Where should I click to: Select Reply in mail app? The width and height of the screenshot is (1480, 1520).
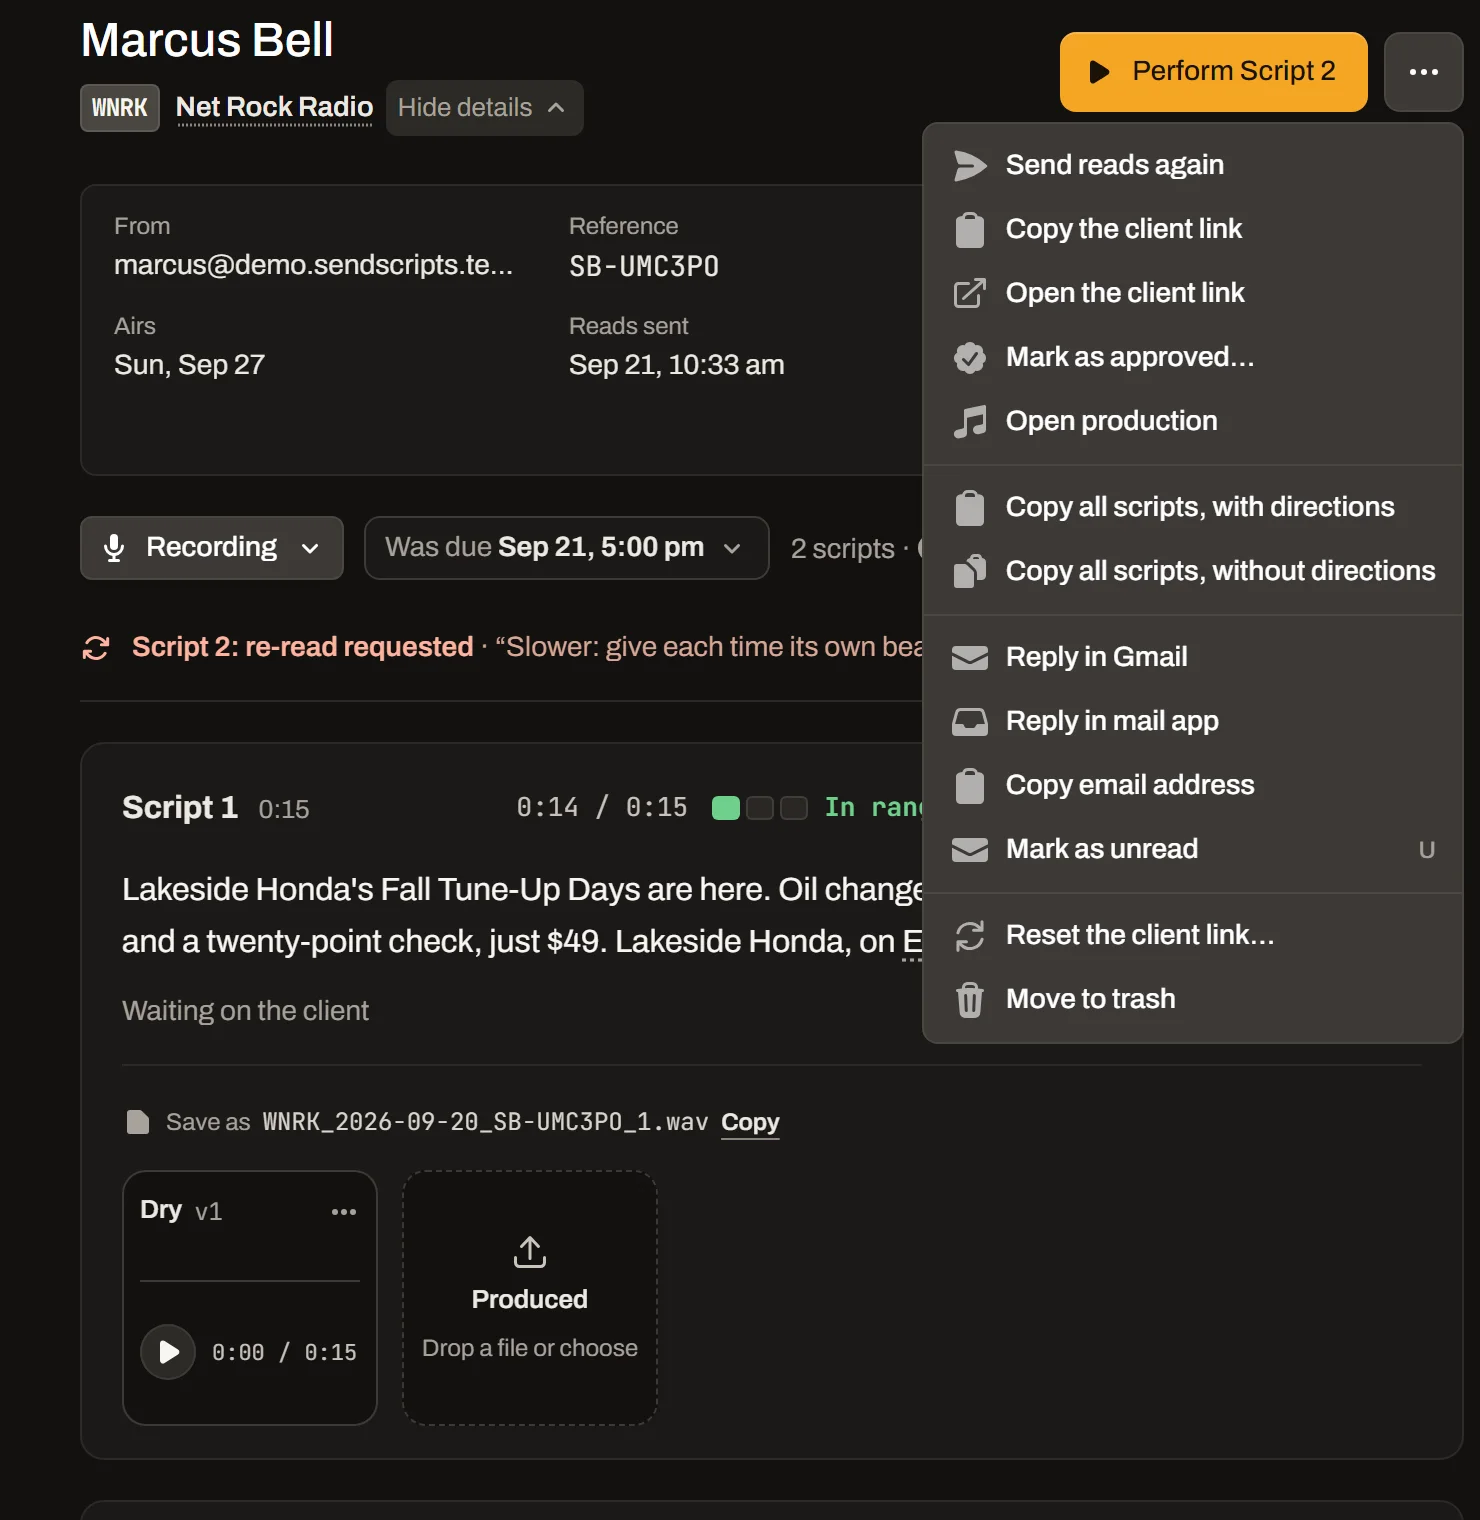click(x=1192, y=721)
